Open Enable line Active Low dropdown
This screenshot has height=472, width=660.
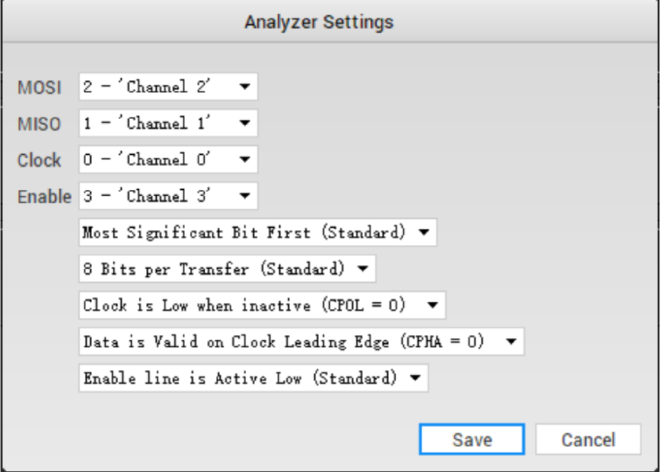[x=252, y=378]
